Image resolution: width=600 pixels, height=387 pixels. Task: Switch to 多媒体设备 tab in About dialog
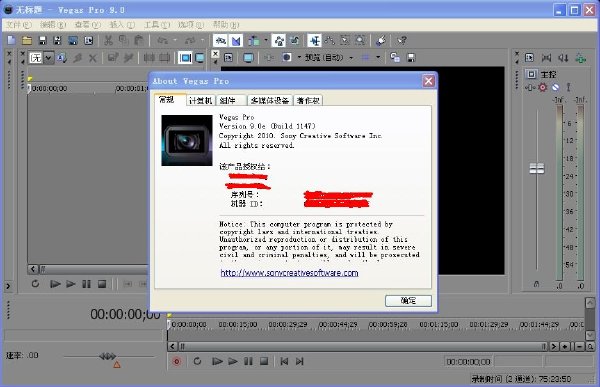pyautogui.click(x=270, y=100)
